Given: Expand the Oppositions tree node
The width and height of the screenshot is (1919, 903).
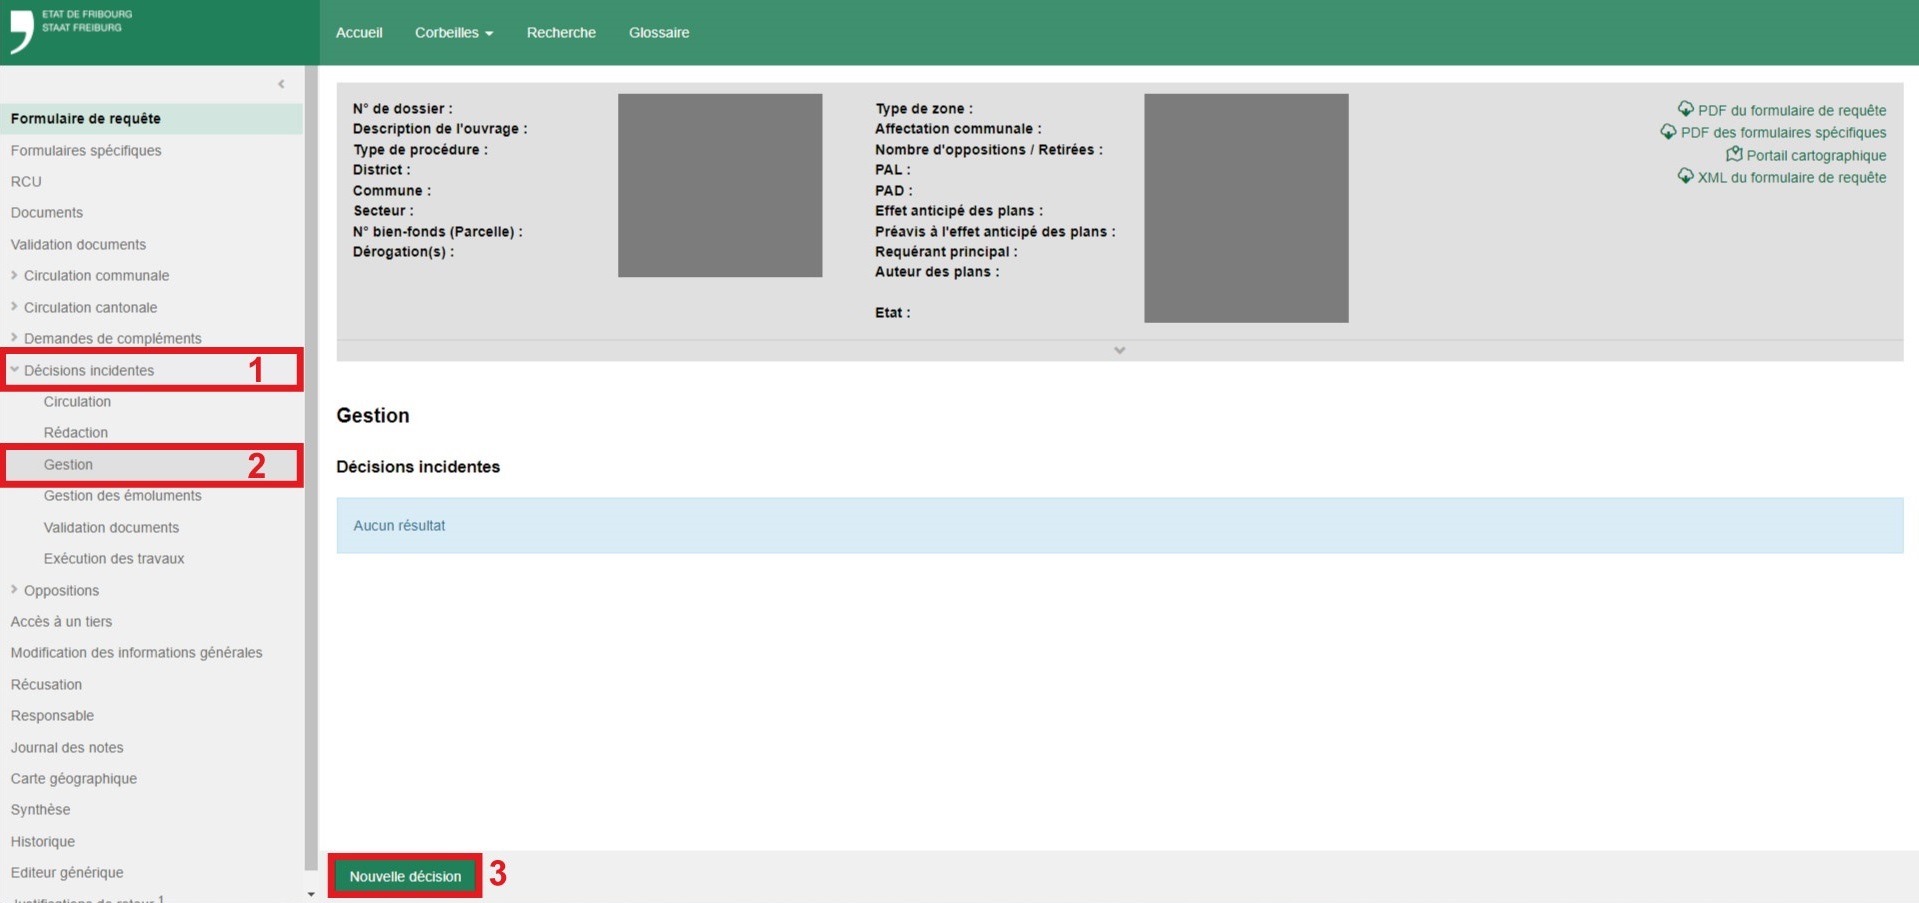Looking at the screenshot, I should pyautogui.click(x=14, y=590).
